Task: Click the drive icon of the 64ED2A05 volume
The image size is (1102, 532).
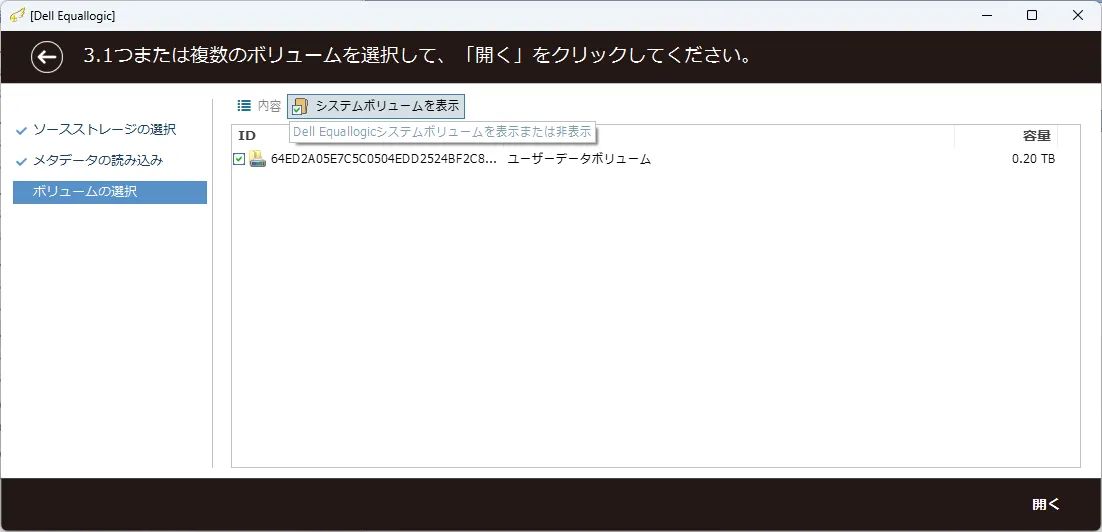Action: click(257, 159)
